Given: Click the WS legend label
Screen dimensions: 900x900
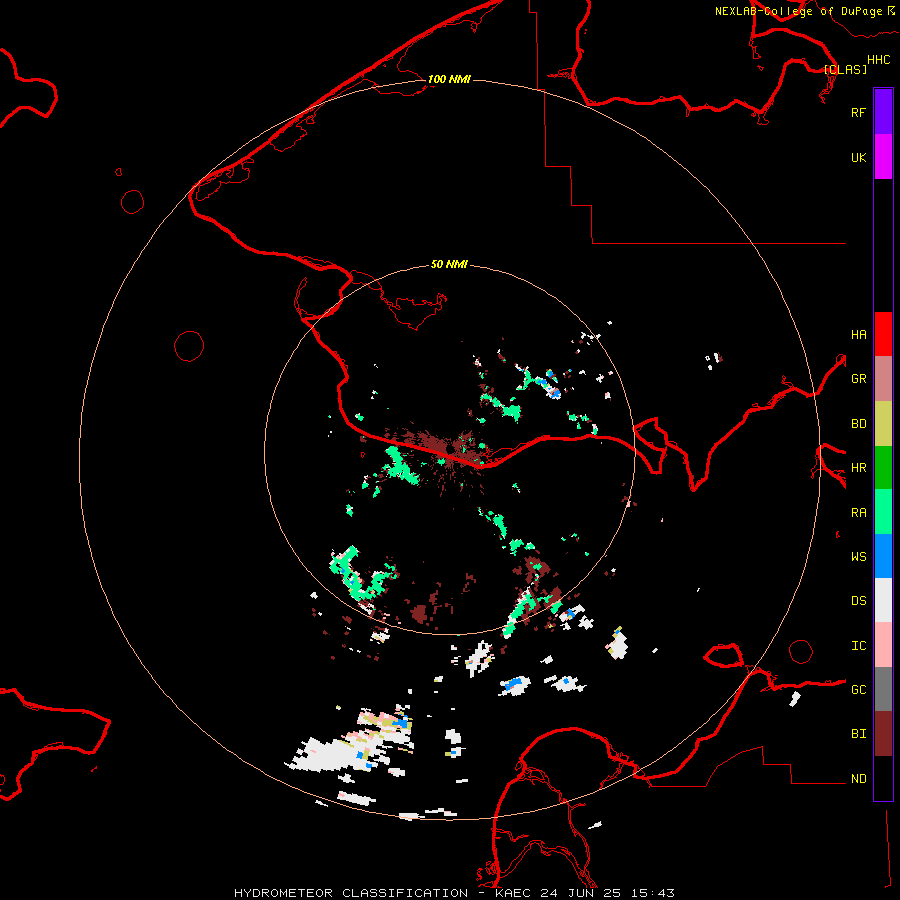Looking at the screenshot, I should click(x=858, y=557).
